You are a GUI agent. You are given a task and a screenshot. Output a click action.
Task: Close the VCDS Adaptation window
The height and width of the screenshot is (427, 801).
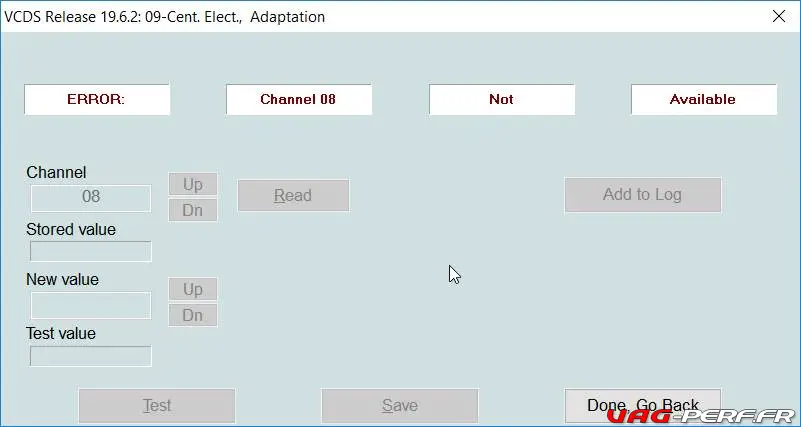point(779,16)
